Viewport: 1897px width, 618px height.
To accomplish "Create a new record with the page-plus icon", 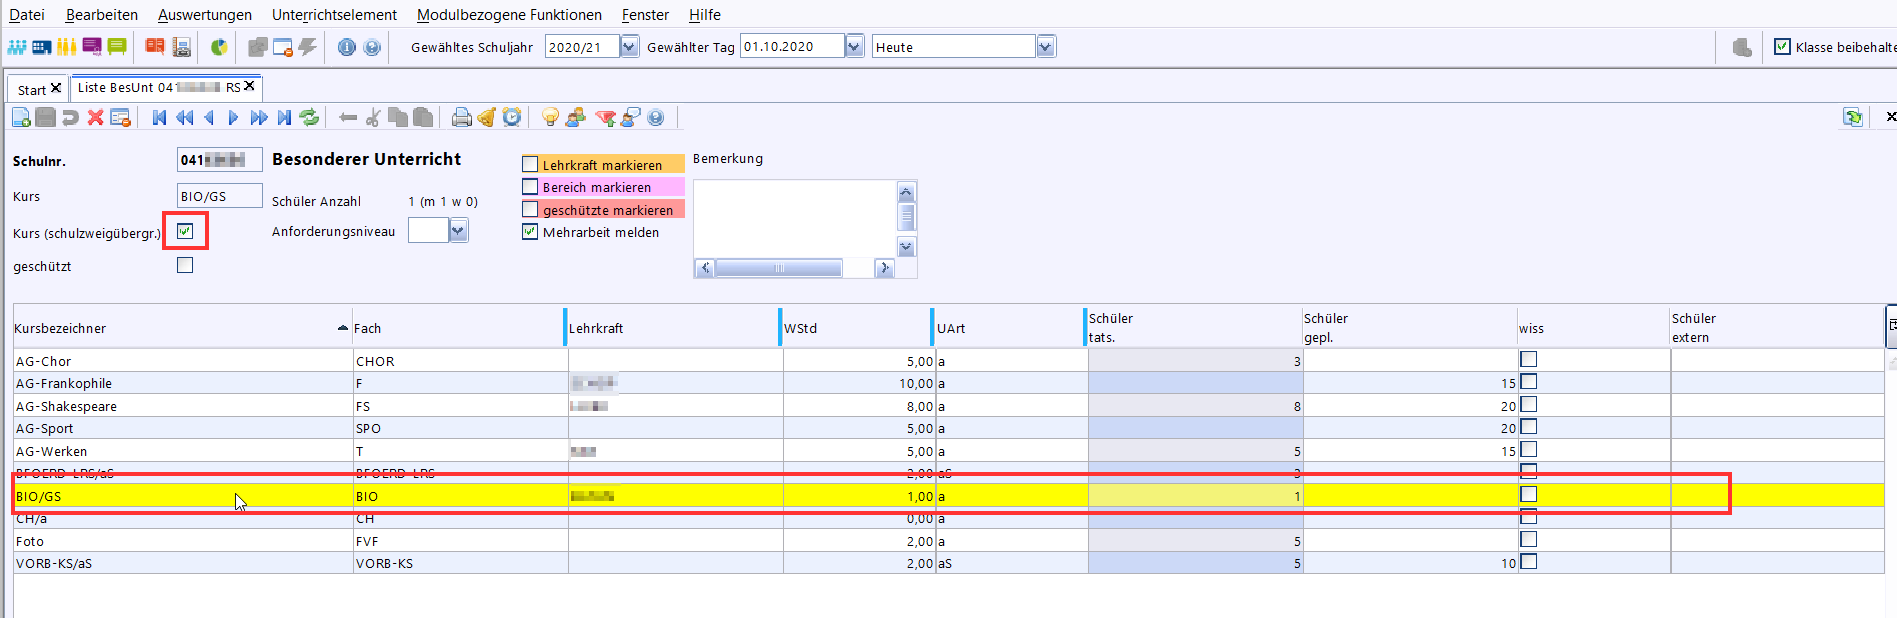I will pos(21,118).
